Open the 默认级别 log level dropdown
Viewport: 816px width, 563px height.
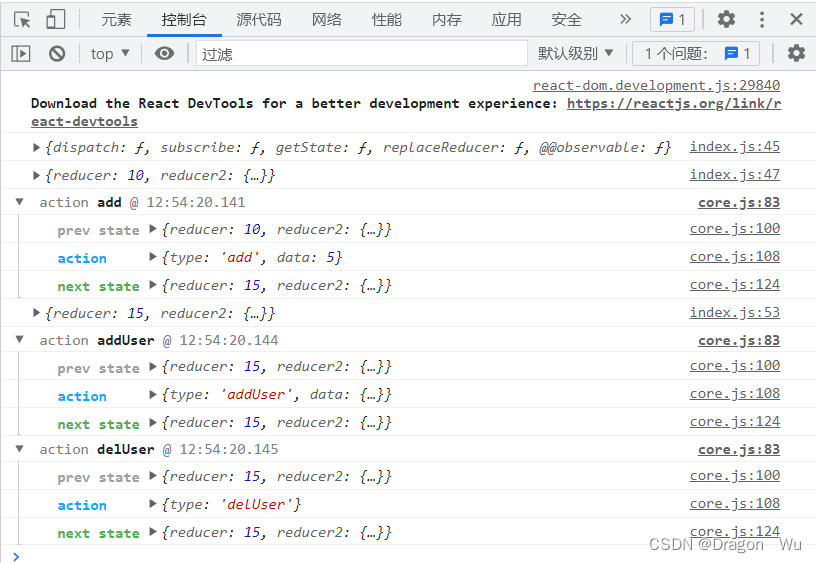(576, 54)
